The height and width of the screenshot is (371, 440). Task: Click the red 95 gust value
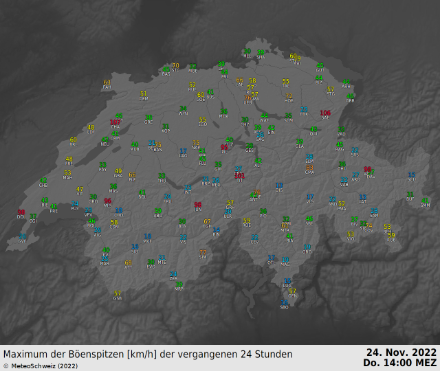click(x=224, y=147)
